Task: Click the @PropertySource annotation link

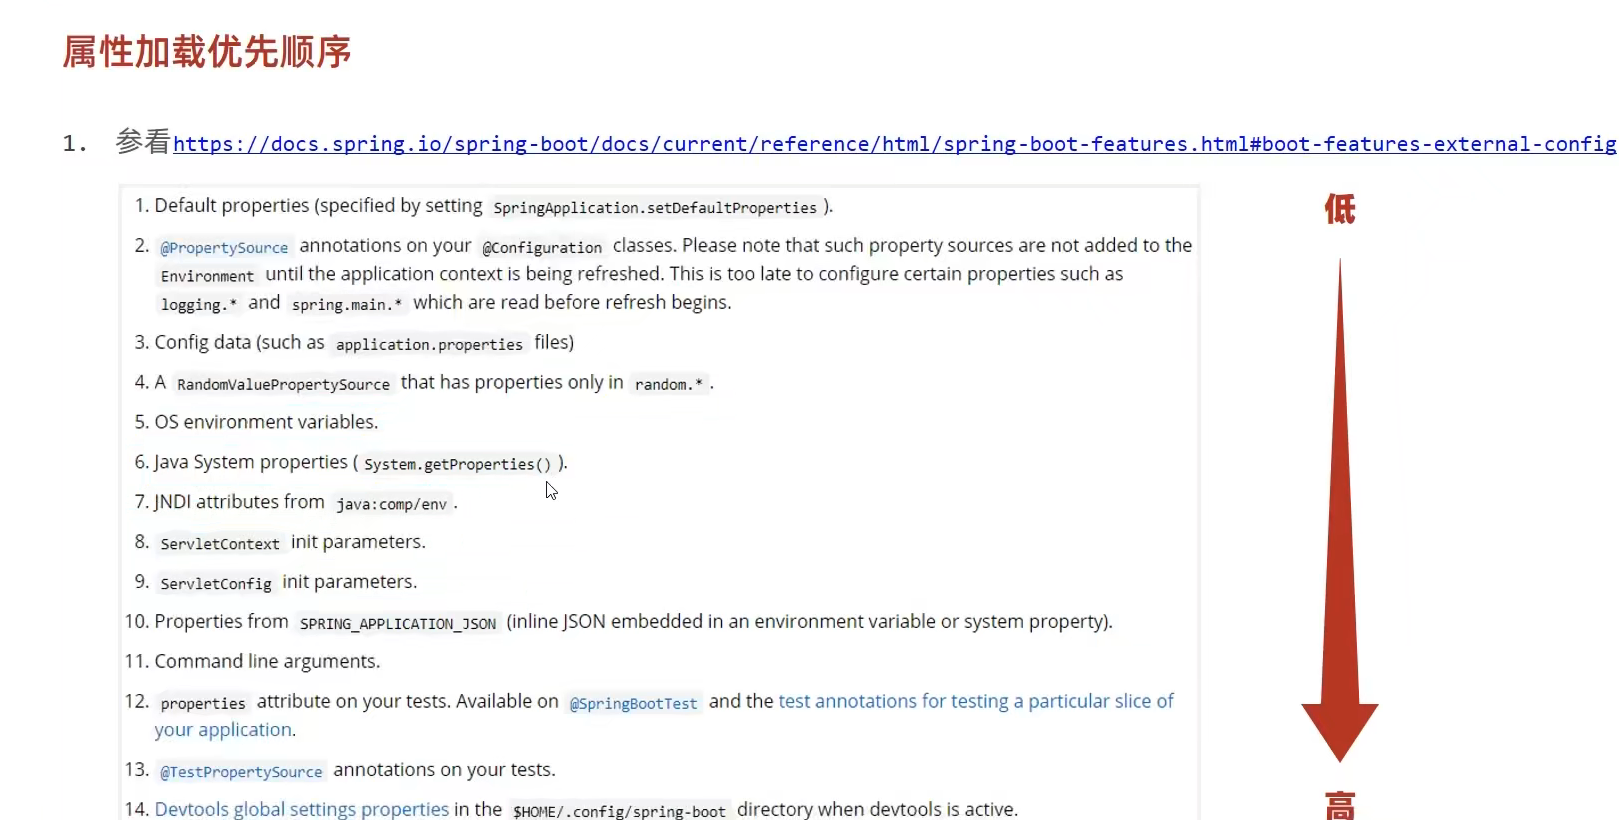Action: pos(224,247)
